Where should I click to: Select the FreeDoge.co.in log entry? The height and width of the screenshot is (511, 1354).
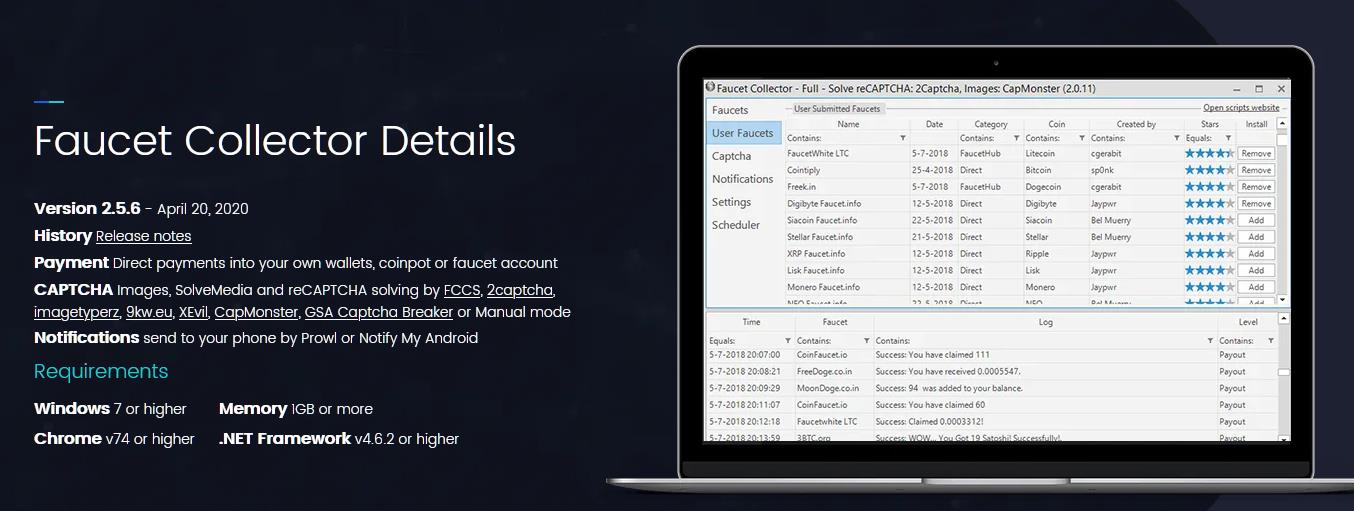(826, 371)
